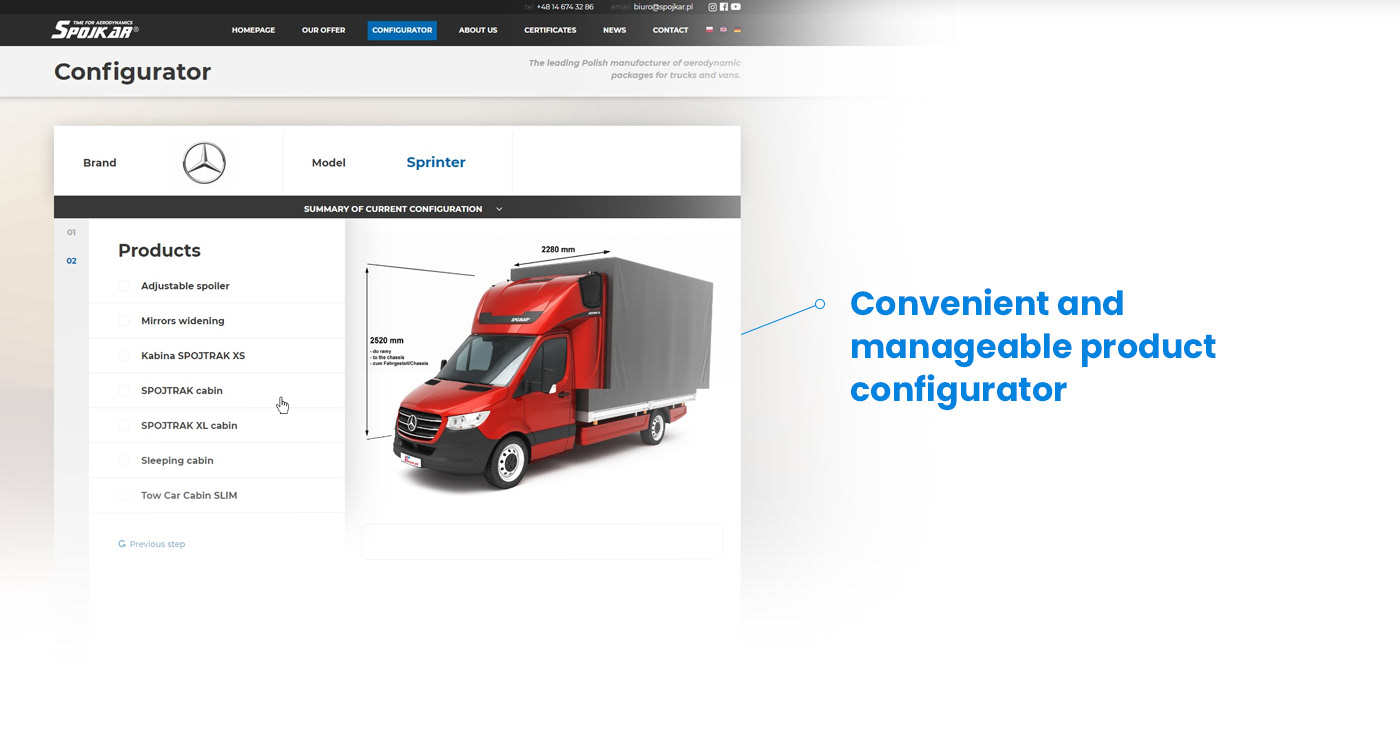Open About Us menu item
The height and width of the screenshot is (749, 1400).
click(478, 30)
